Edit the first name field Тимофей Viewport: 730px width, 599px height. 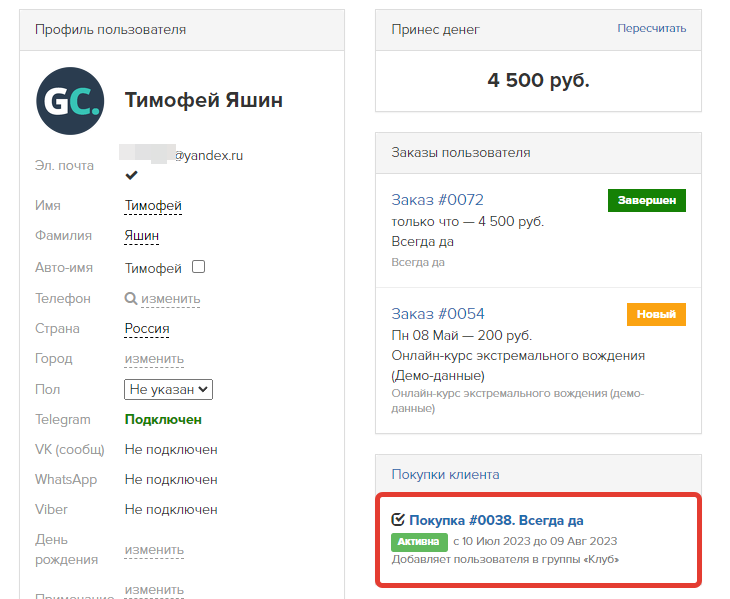coord(153,206)
